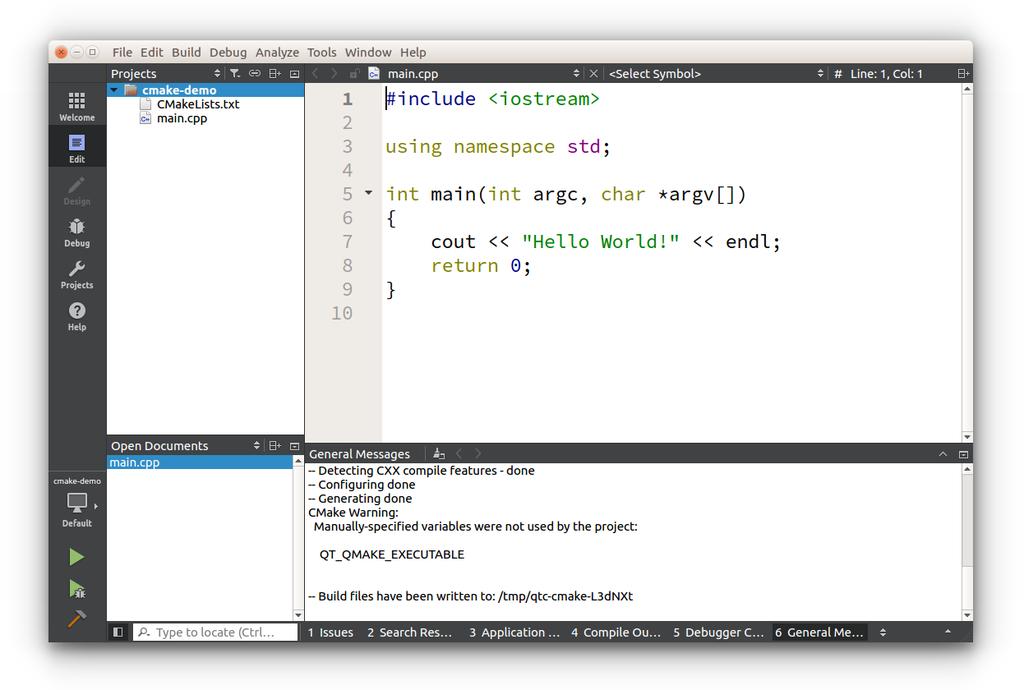The image size is (1024, 690).
Task: Open the Analyze menu
Action: [277, 52]
